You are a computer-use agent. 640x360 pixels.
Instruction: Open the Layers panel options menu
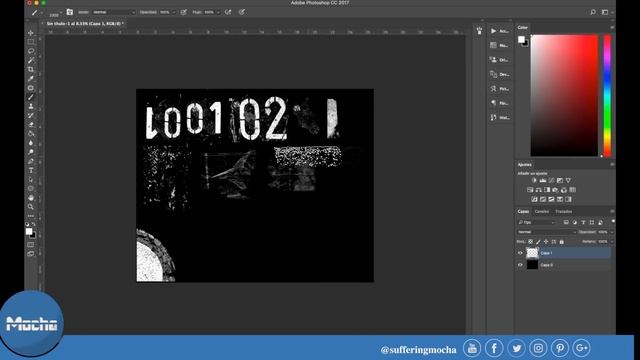click(x=612, y=211)
